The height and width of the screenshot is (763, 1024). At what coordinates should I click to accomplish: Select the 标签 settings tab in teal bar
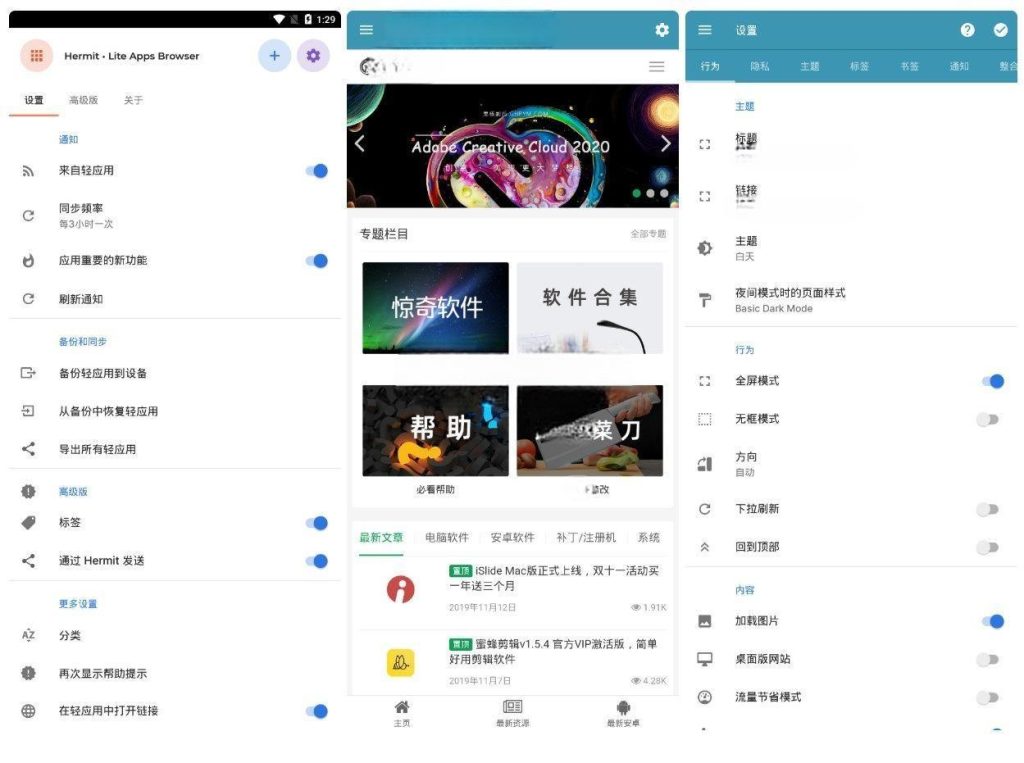point(859,66)
